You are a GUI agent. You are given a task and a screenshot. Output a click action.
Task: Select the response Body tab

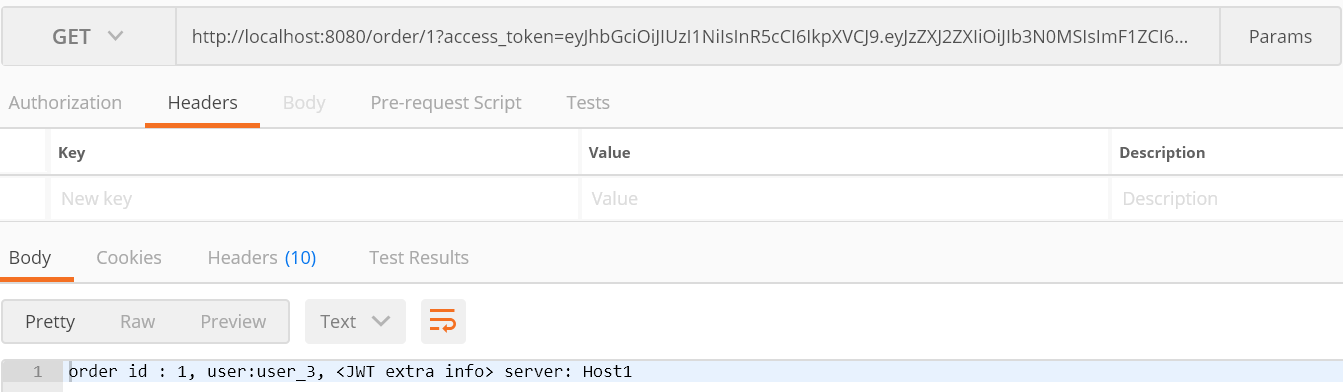click(30, 258)
